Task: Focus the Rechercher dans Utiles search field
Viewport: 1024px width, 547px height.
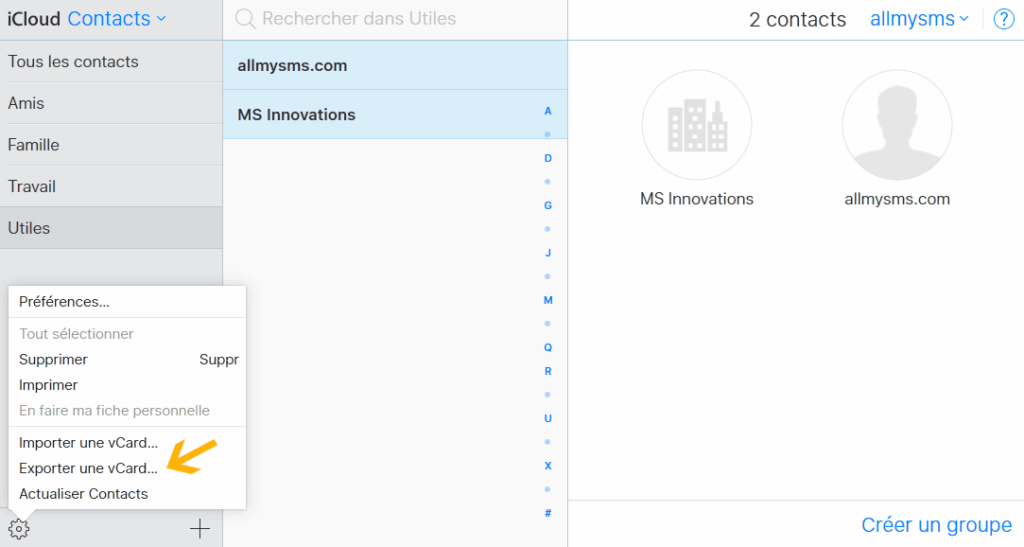Action: [x=395, y=19]
